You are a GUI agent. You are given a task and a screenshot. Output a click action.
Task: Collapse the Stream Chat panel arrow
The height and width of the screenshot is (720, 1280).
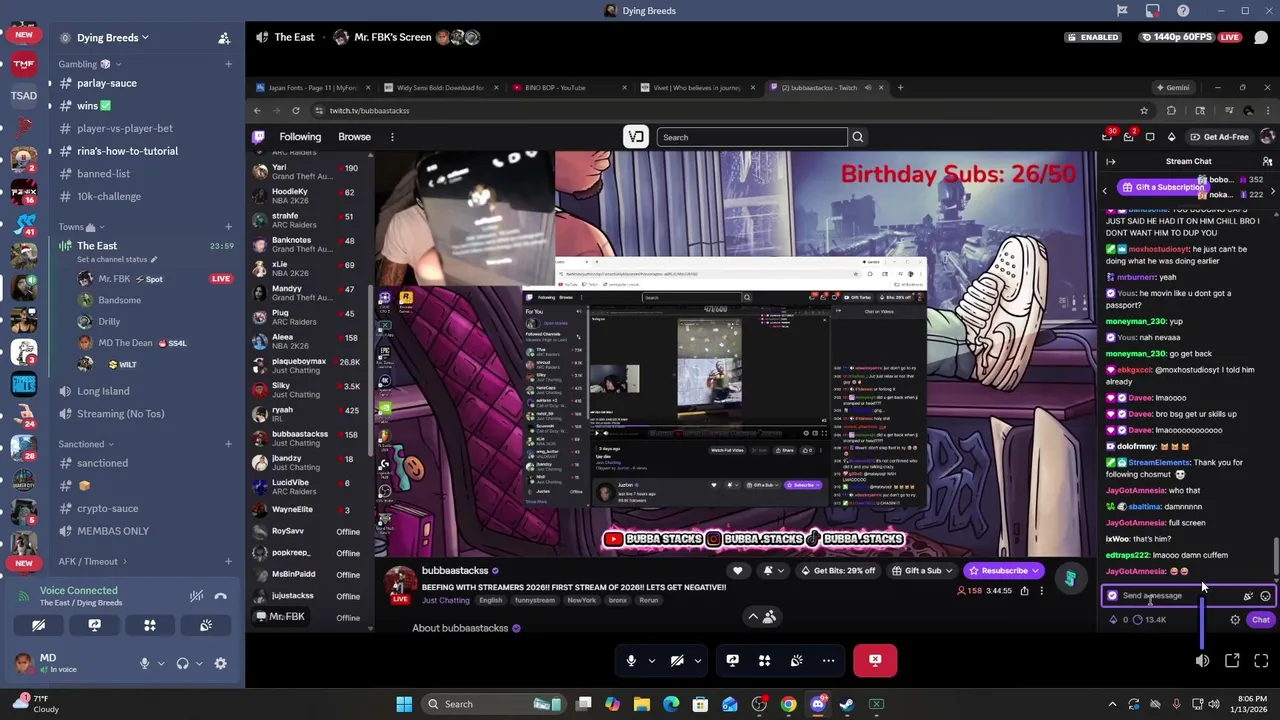(x=1111, y=161)
